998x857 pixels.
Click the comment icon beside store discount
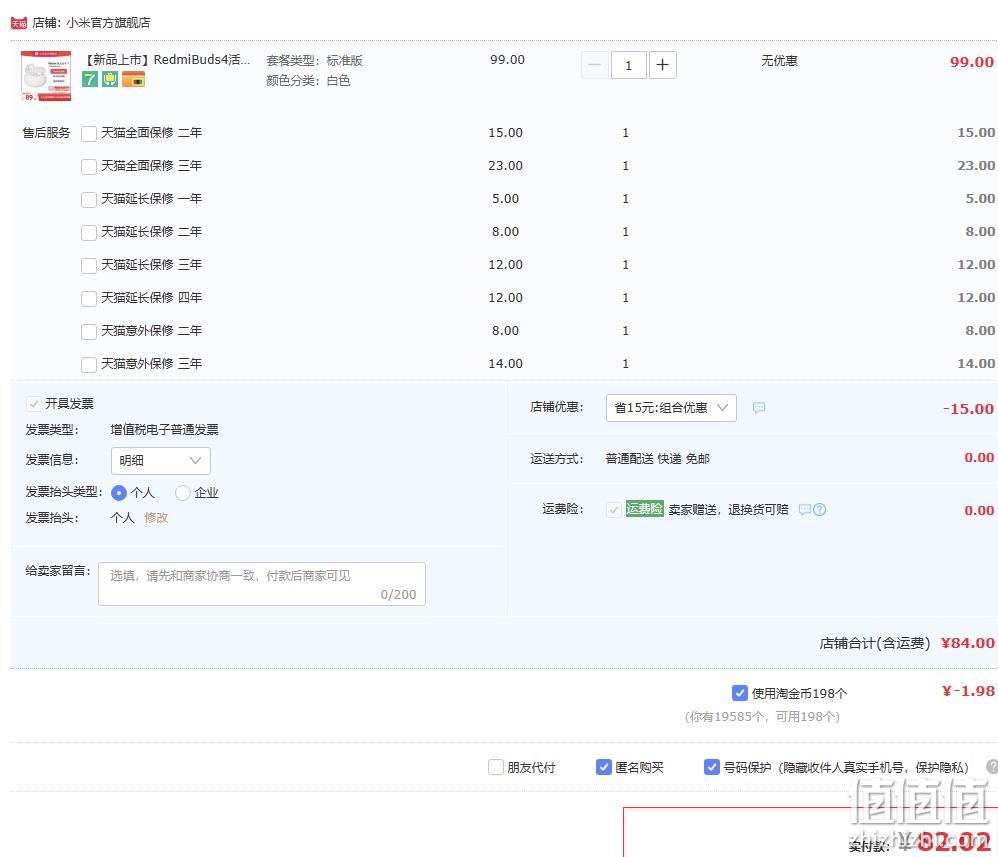pos(759,407)
